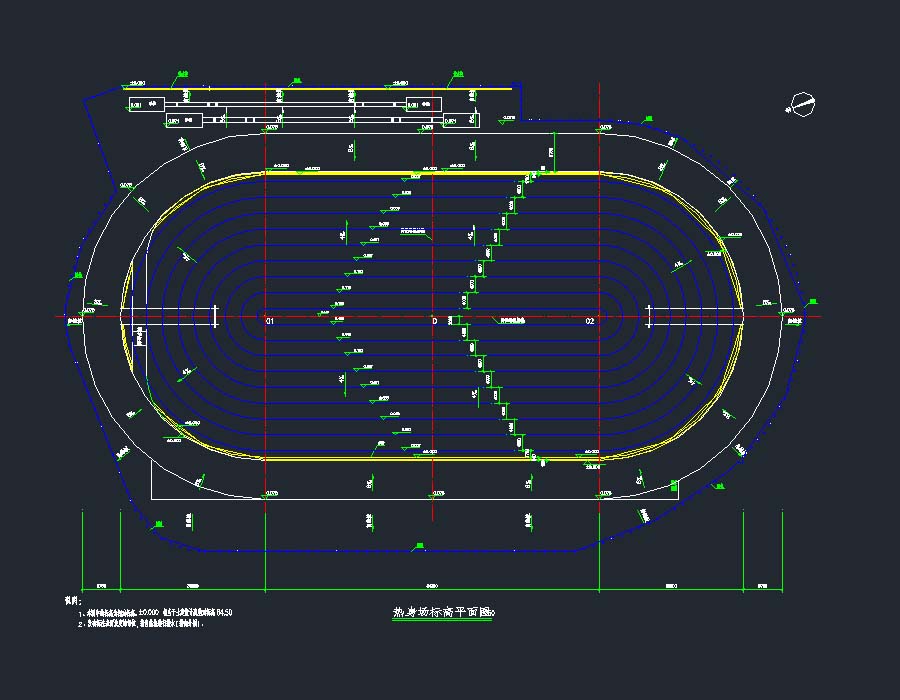Click the D center label on axis
This screenshot has height=700, width=900.
point(435,321)
